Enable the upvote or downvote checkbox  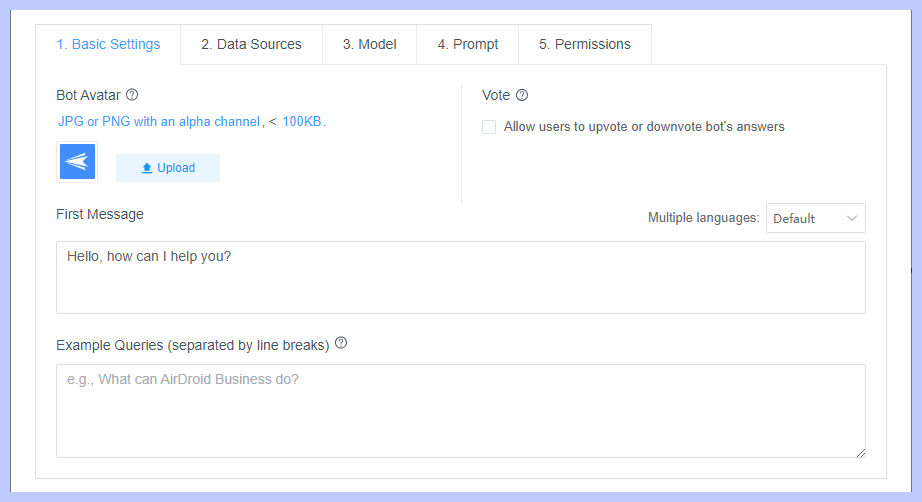(489, 127)
